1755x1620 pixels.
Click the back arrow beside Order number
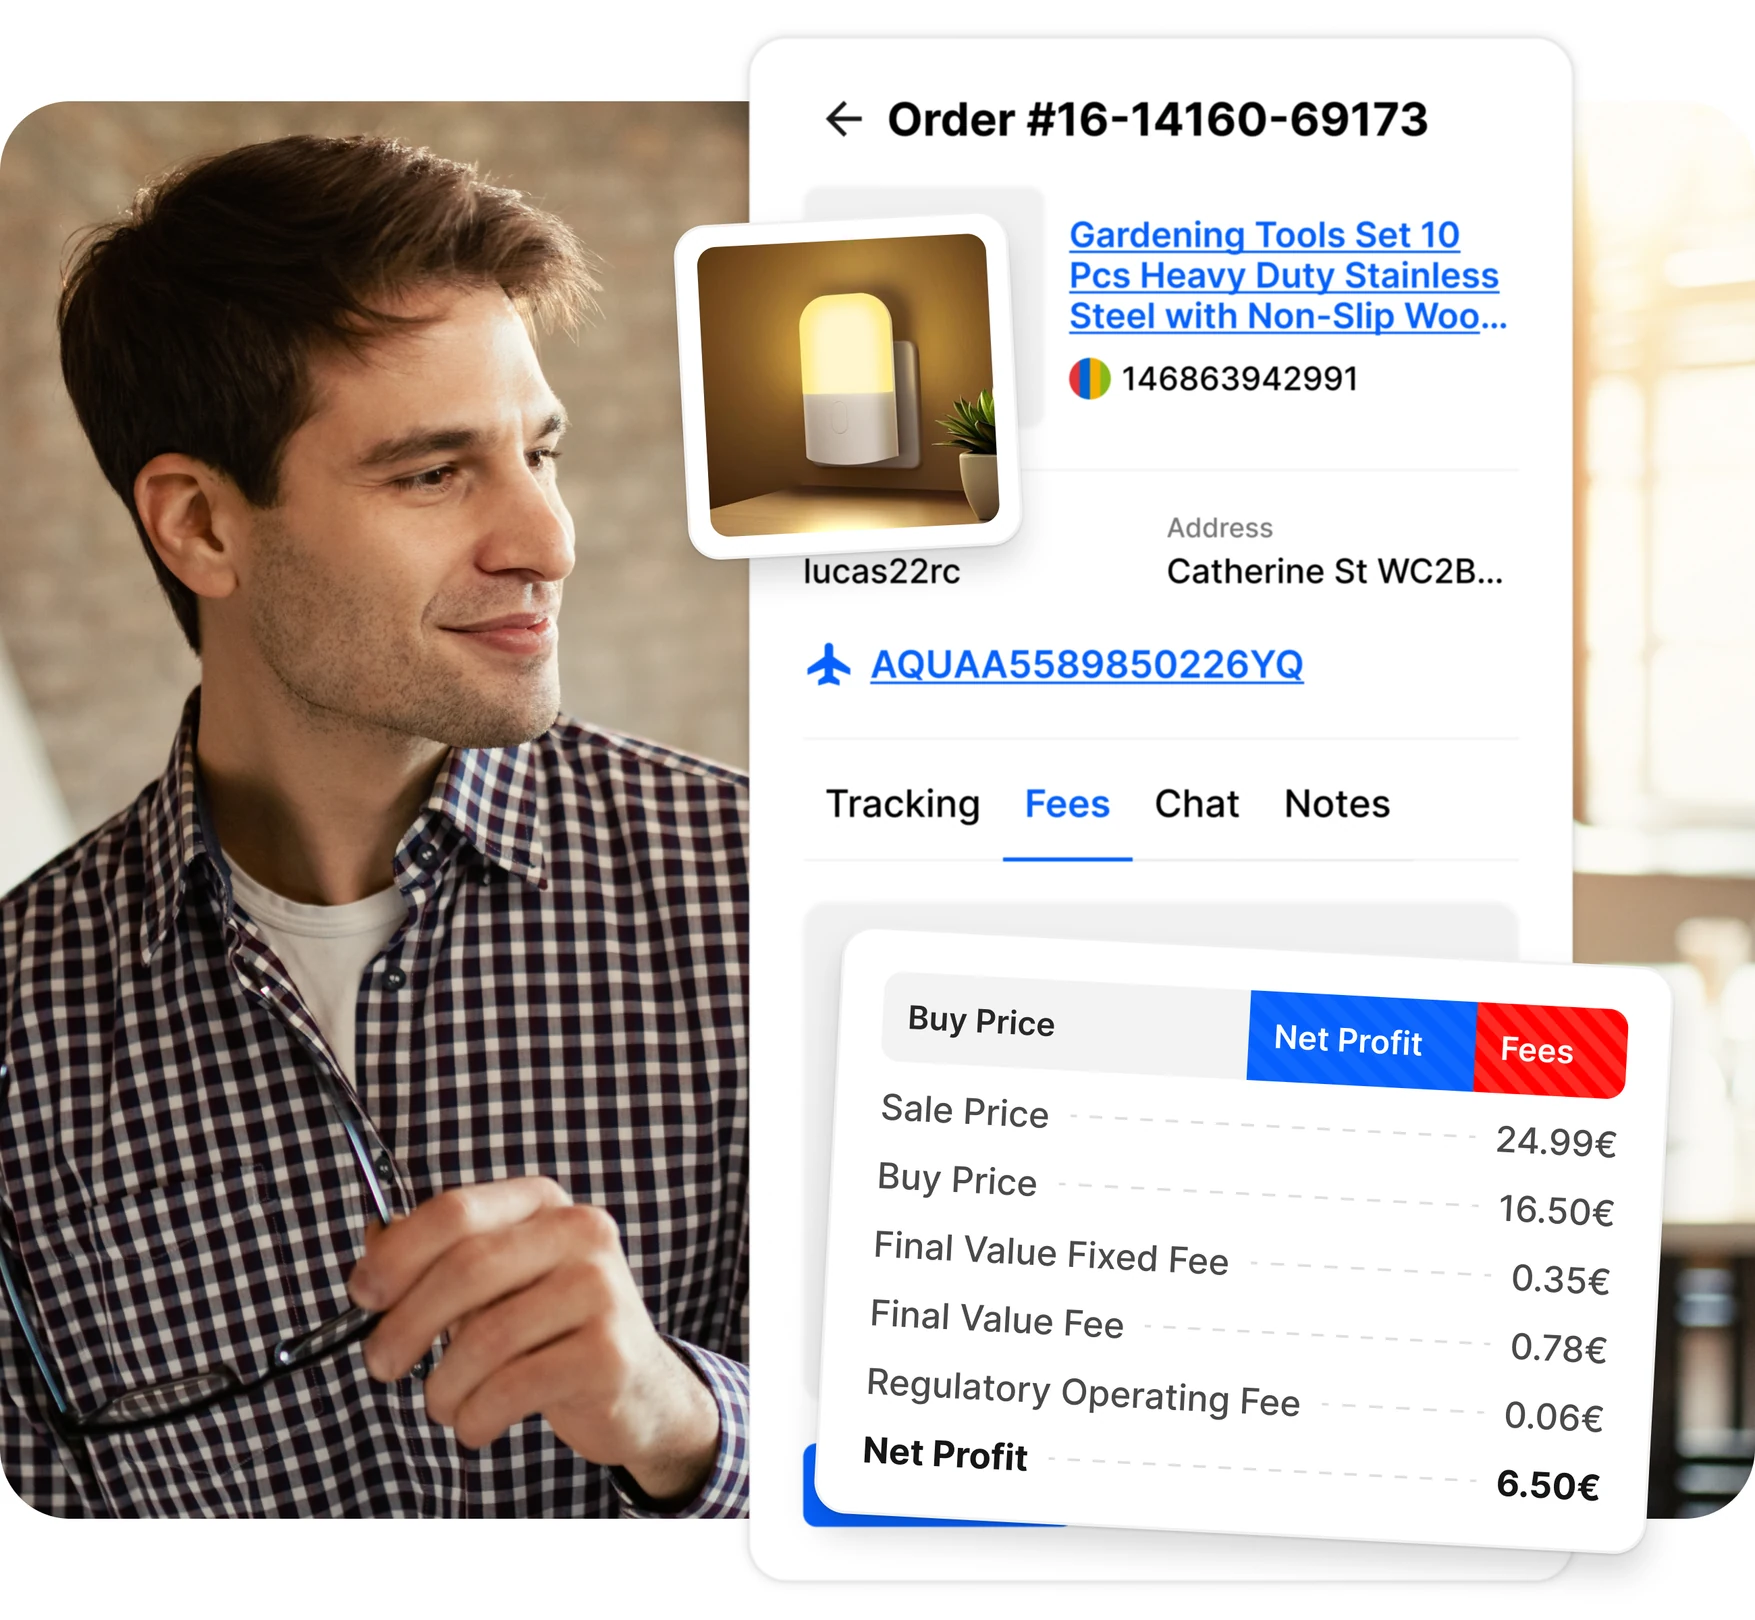(x=843, y=119)
